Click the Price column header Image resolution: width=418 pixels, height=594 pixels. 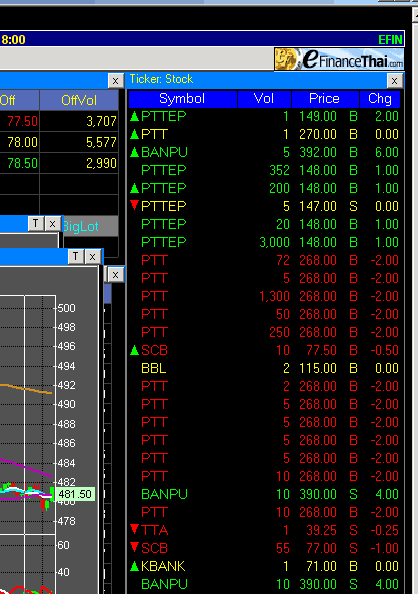click(x=325, y=99)
